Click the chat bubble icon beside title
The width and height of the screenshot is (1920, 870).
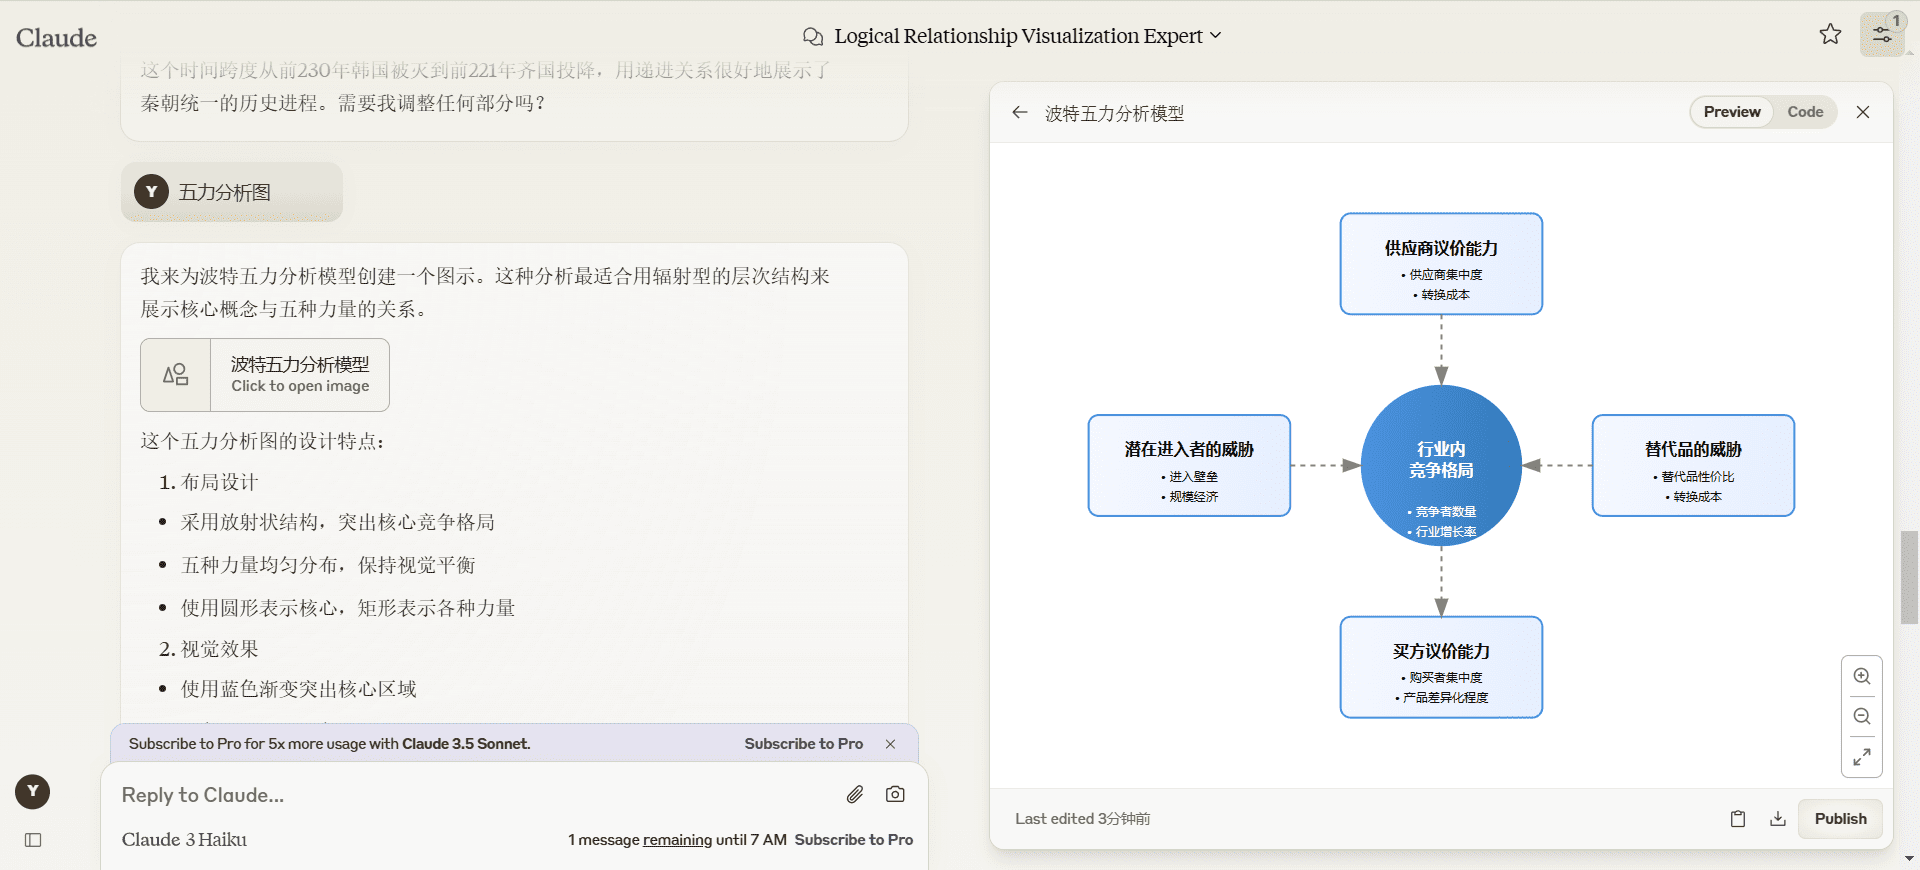pos(813,37)
